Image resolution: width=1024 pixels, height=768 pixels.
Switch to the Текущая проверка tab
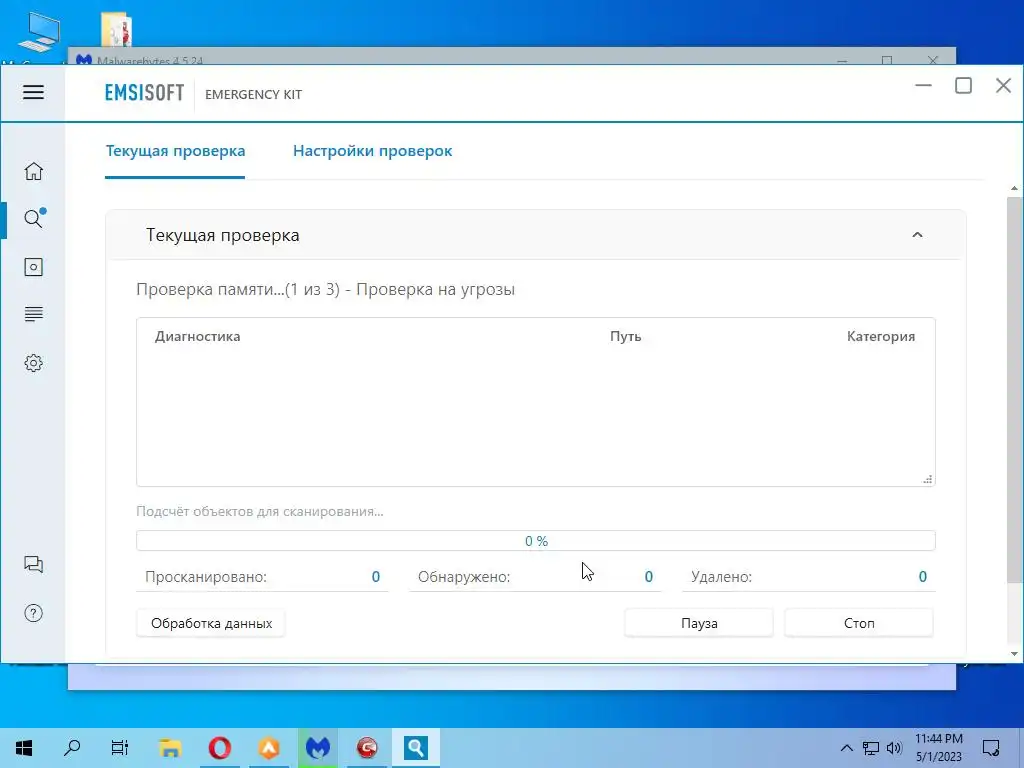click(x=175, y=151)
